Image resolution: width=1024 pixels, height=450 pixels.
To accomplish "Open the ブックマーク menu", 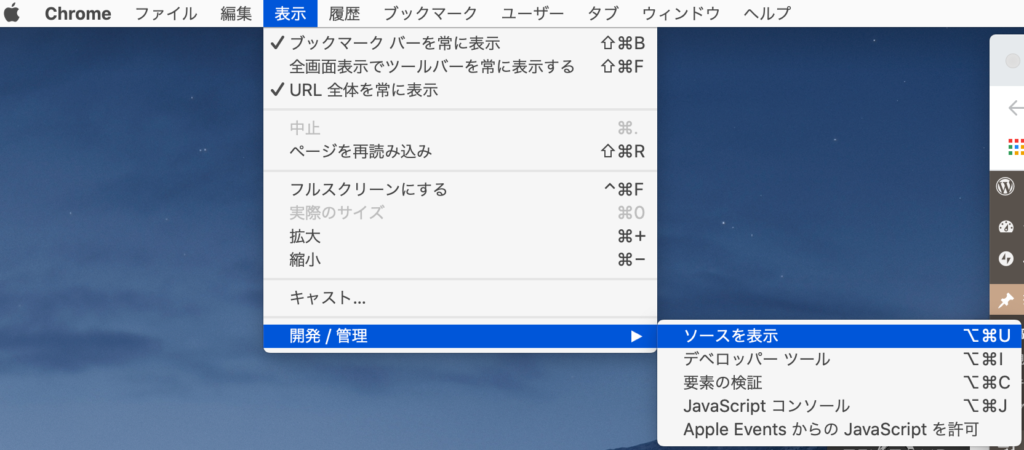I will (x=430, y=13).
